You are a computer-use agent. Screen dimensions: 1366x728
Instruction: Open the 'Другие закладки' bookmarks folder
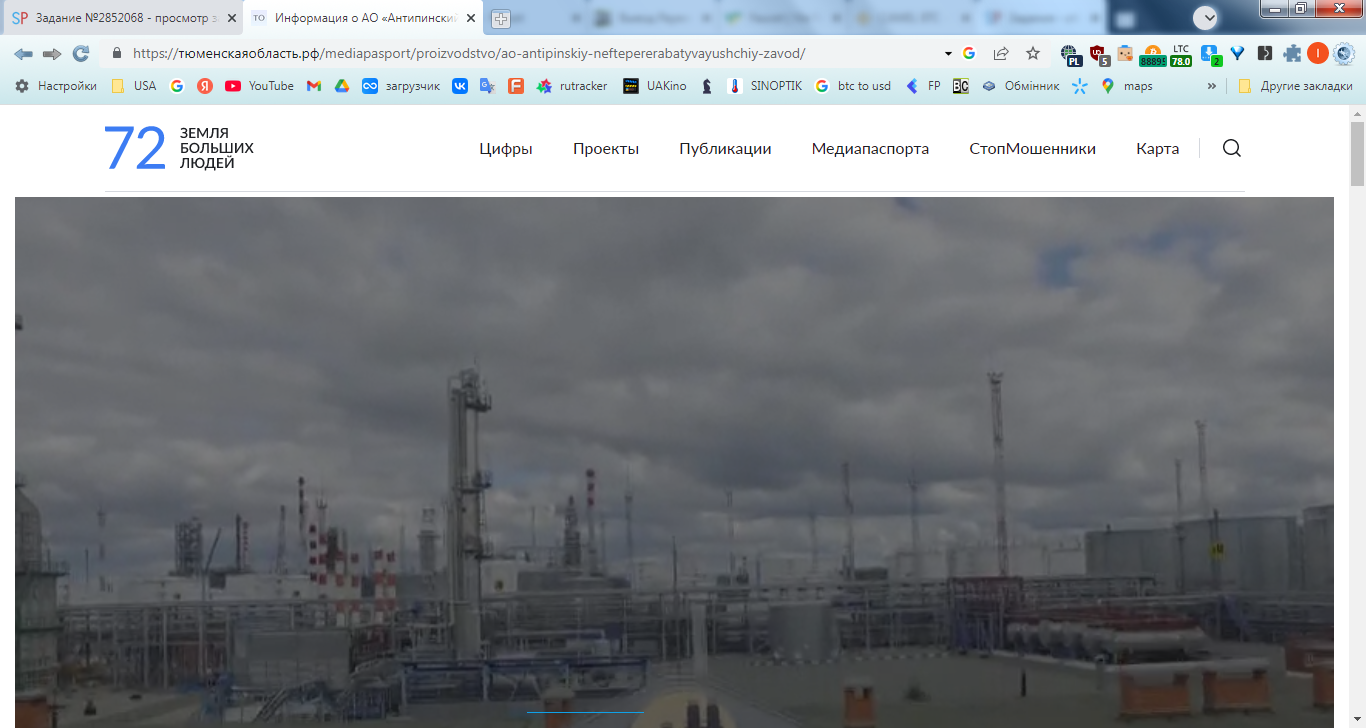[1295, 86]
